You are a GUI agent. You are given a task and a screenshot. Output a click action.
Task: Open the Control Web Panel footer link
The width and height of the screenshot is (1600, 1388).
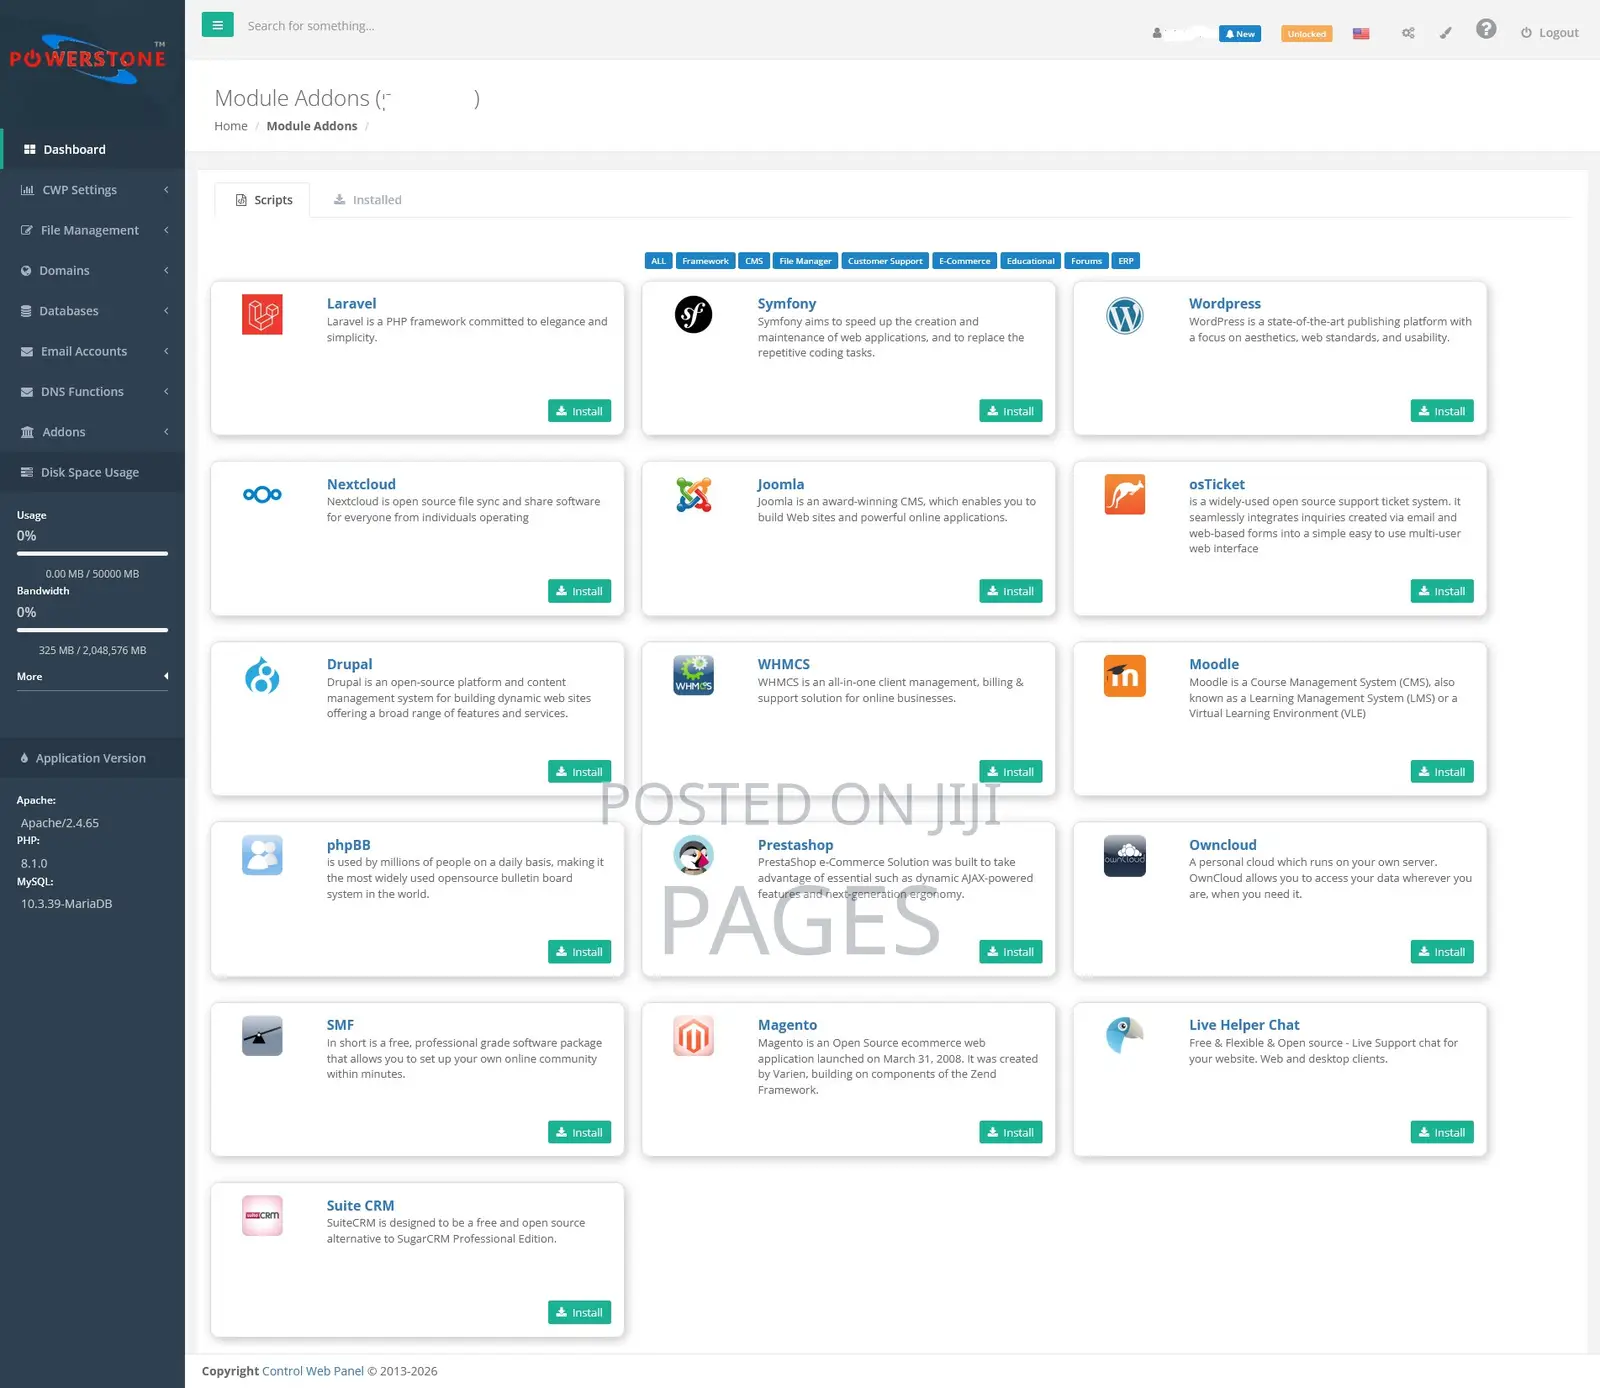(313, 1371)
